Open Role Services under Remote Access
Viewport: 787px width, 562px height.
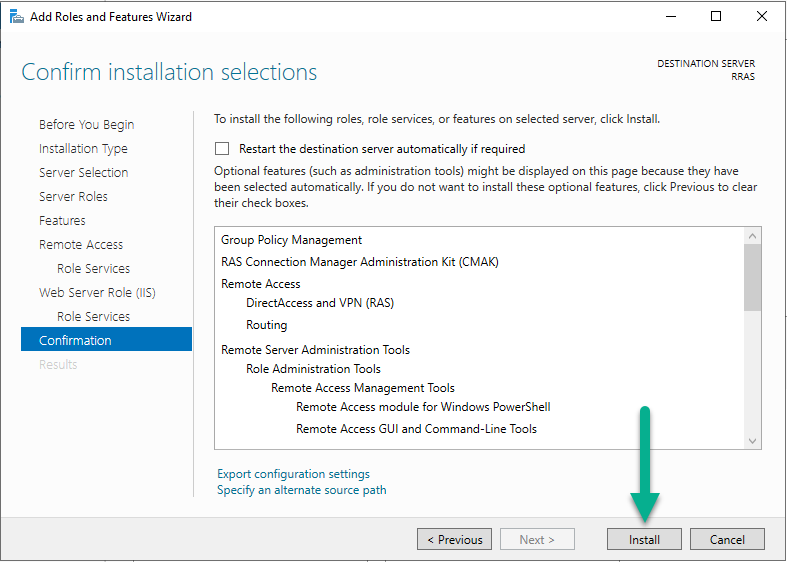(x=93, y=268)
